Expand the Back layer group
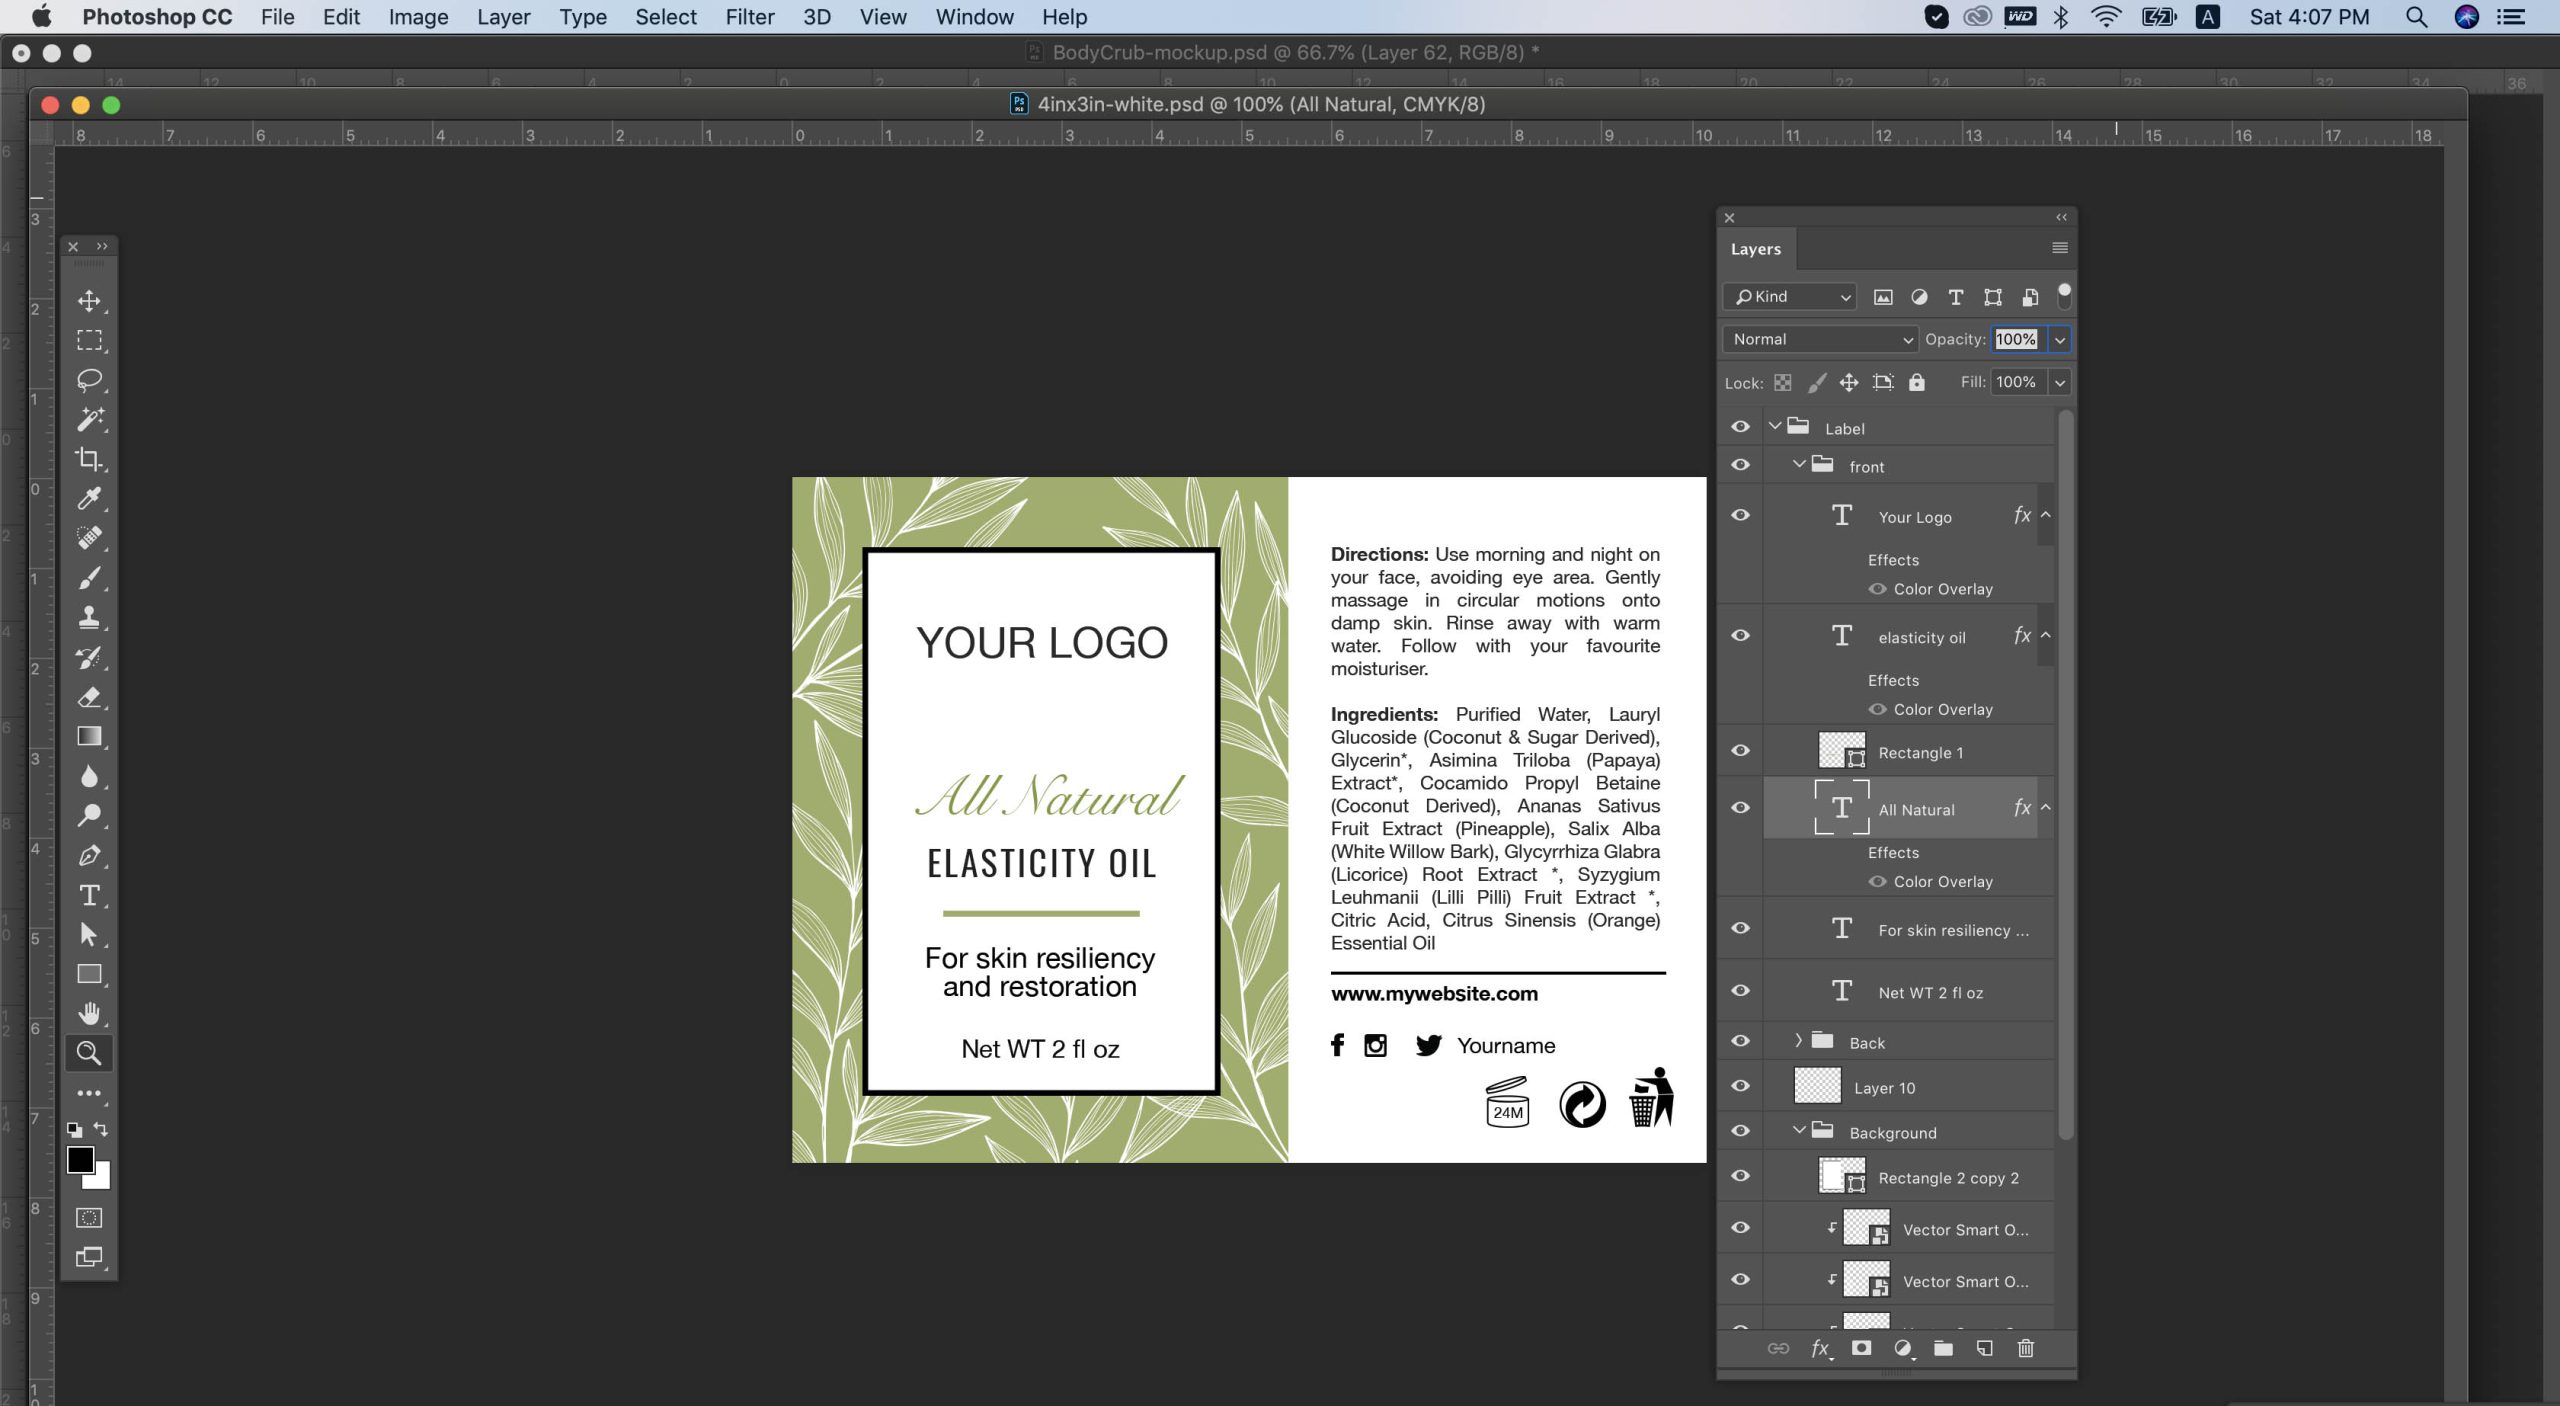 tap(1798, 1041)
